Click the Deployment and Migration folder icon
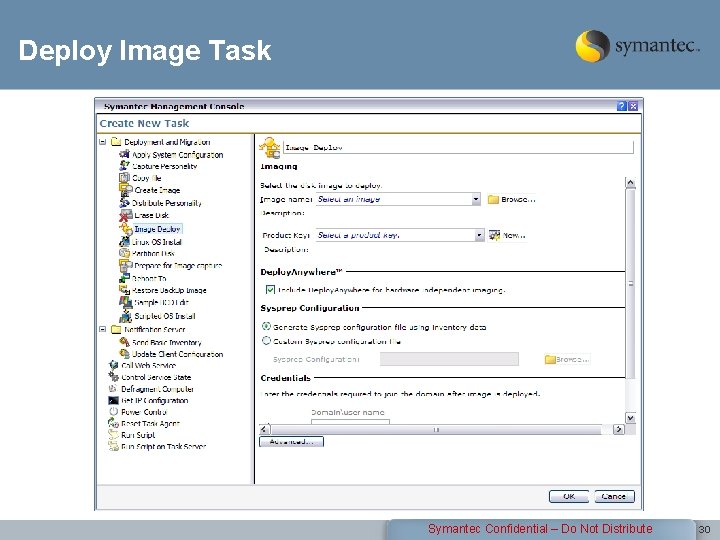 click(x=116, y=141)
